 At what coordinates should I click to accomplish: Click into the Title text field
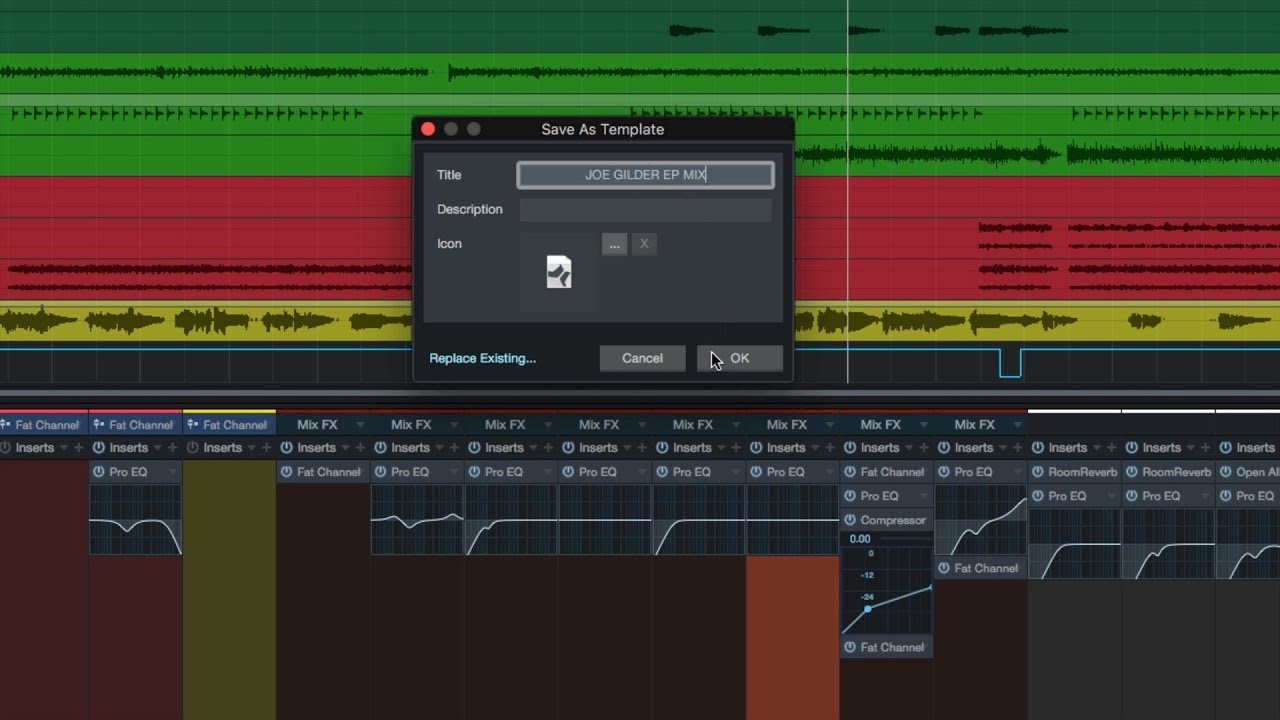pyautogui.click(x=645, y=175)
